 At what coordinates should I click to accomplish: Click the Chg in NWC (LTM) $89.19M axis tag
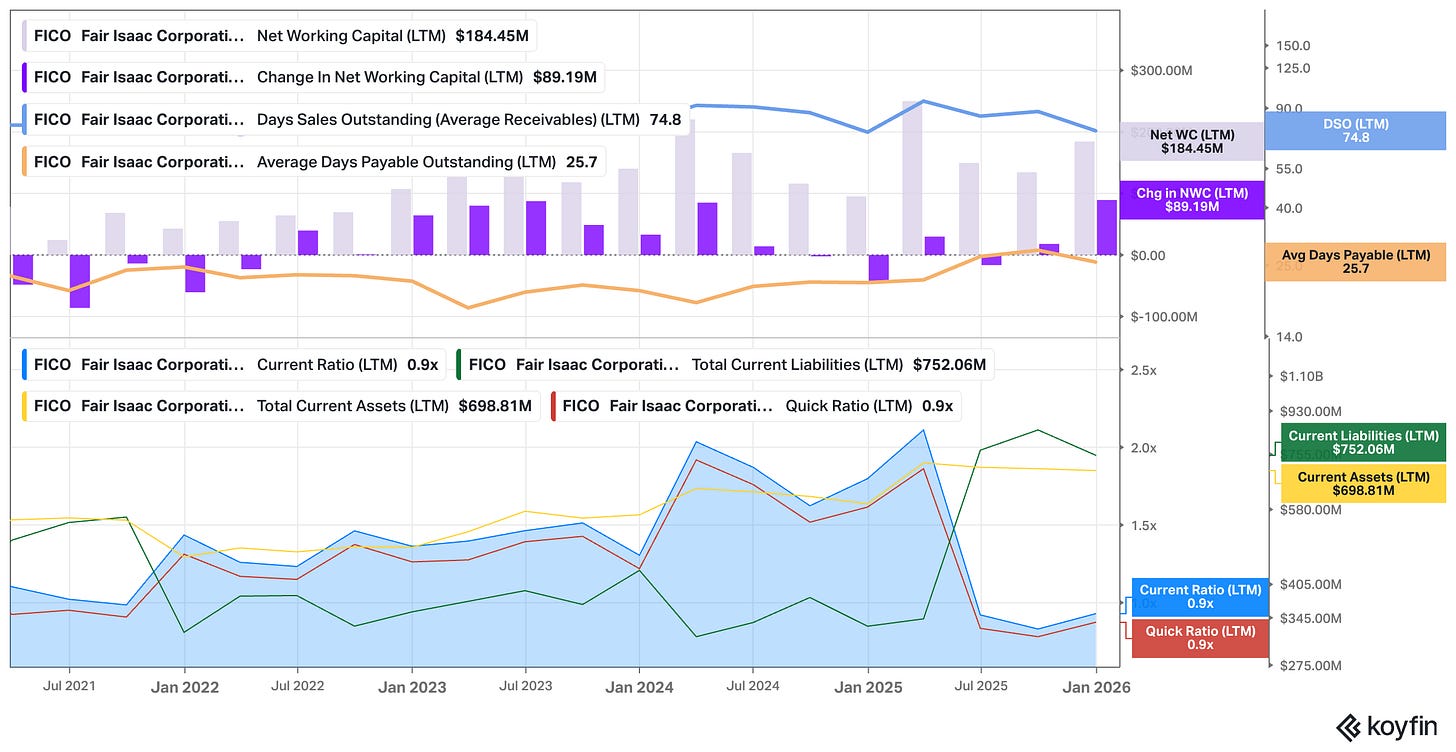point(1192,200)
